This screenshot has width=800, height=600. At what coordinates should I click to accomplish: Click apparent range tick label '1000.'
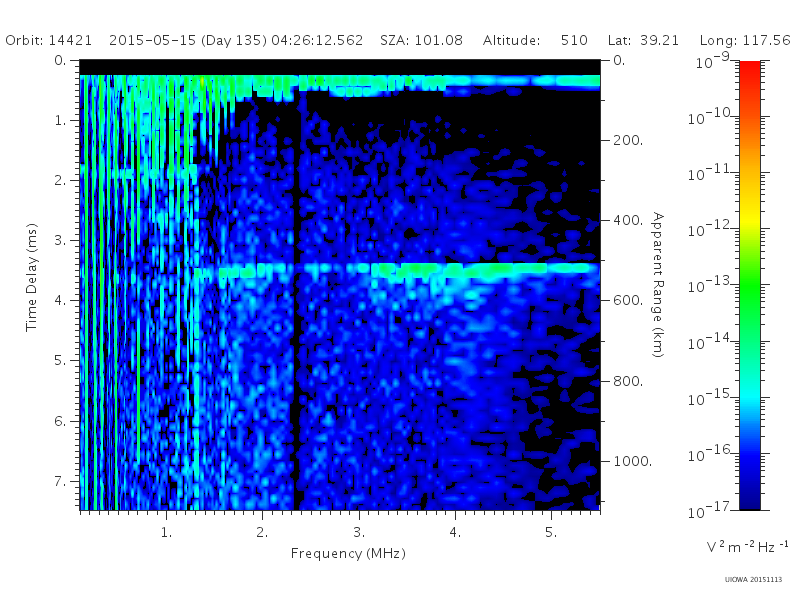(632, 461)
